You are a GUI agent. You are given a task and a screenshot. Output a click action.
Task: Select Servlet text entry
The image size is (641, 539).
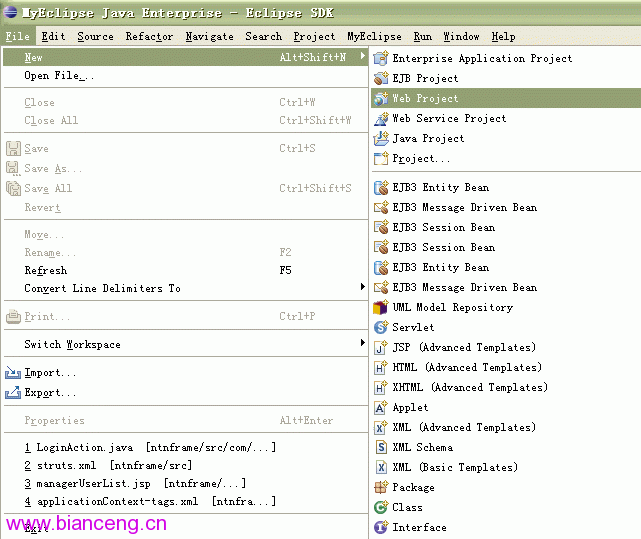[413, 327]
